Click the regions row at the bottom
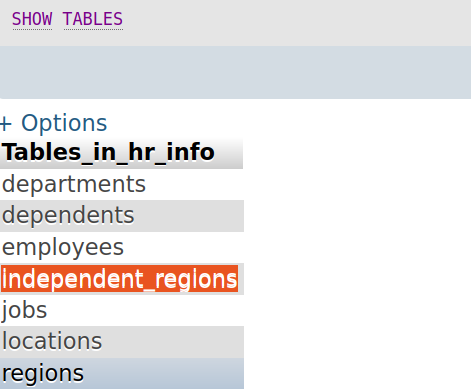472x392 pixels. 121,373
